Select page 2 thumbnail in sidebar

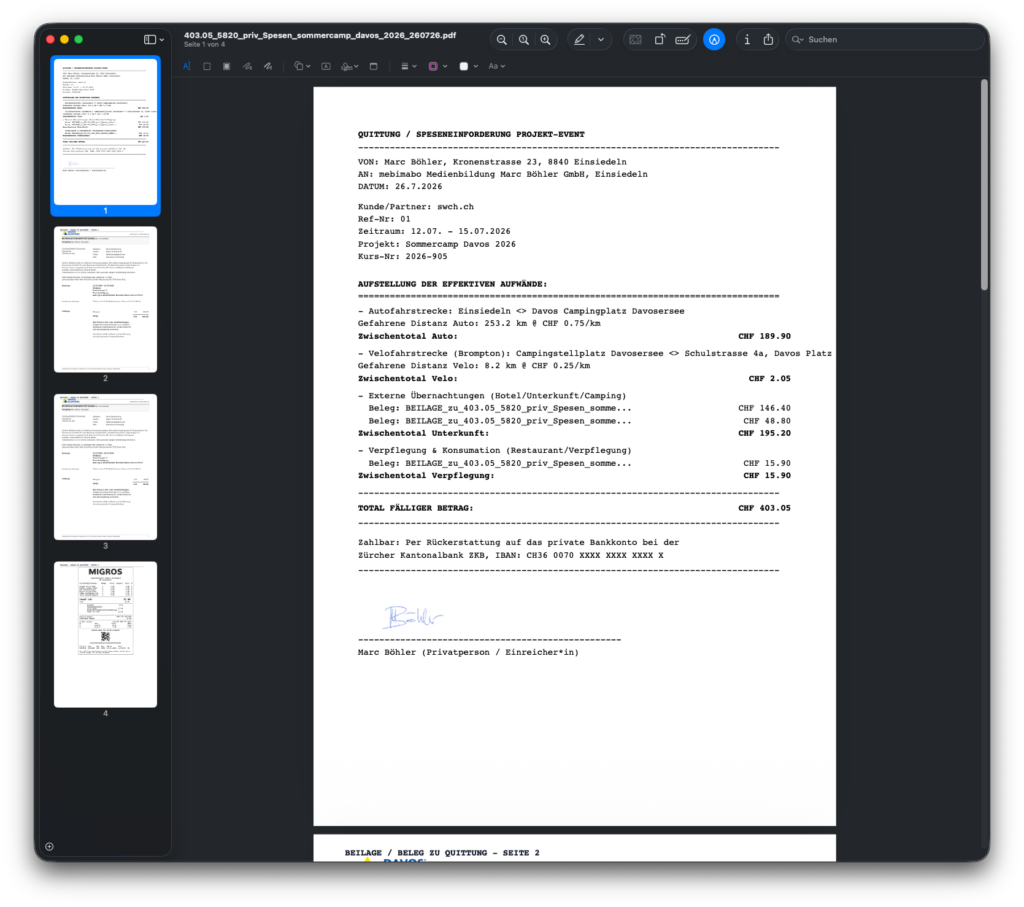[105, 299]
